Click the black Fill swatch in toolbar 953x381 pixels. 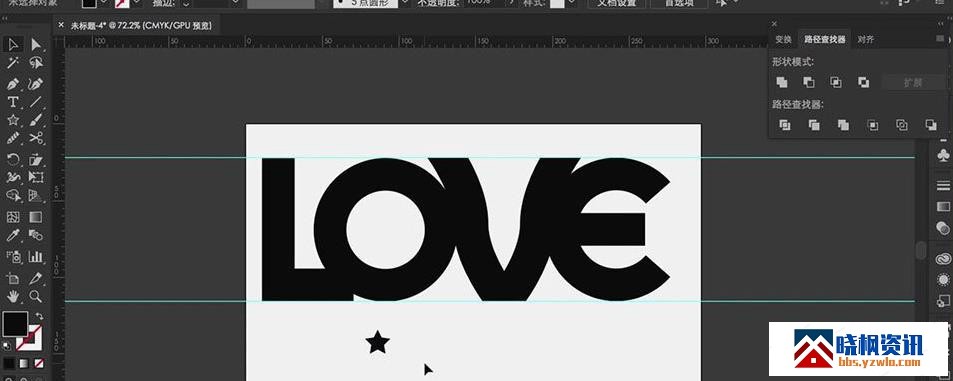click(x=15, y=324)
